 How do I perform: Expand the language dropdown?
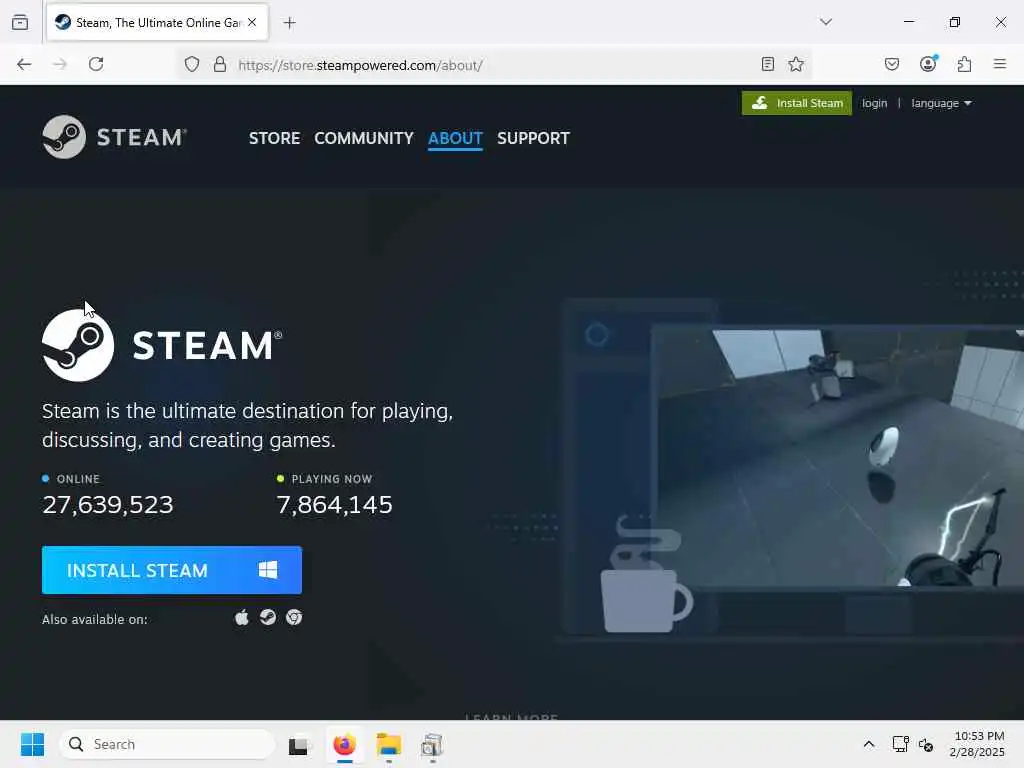(941, 103)
